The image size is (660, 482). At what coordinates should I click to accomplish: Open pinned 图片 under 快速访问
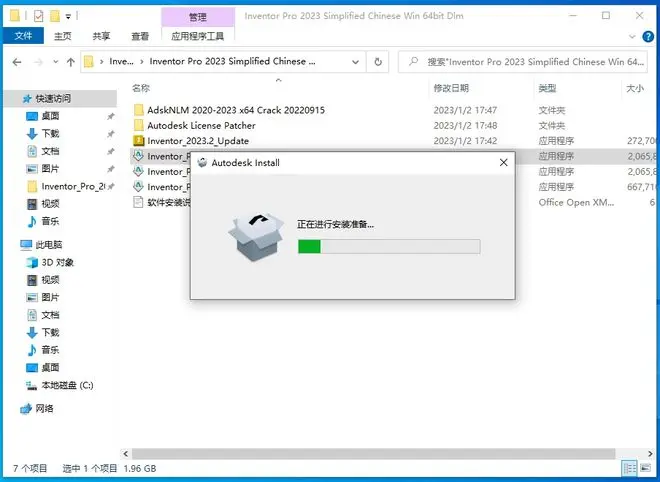click(51, 169)
